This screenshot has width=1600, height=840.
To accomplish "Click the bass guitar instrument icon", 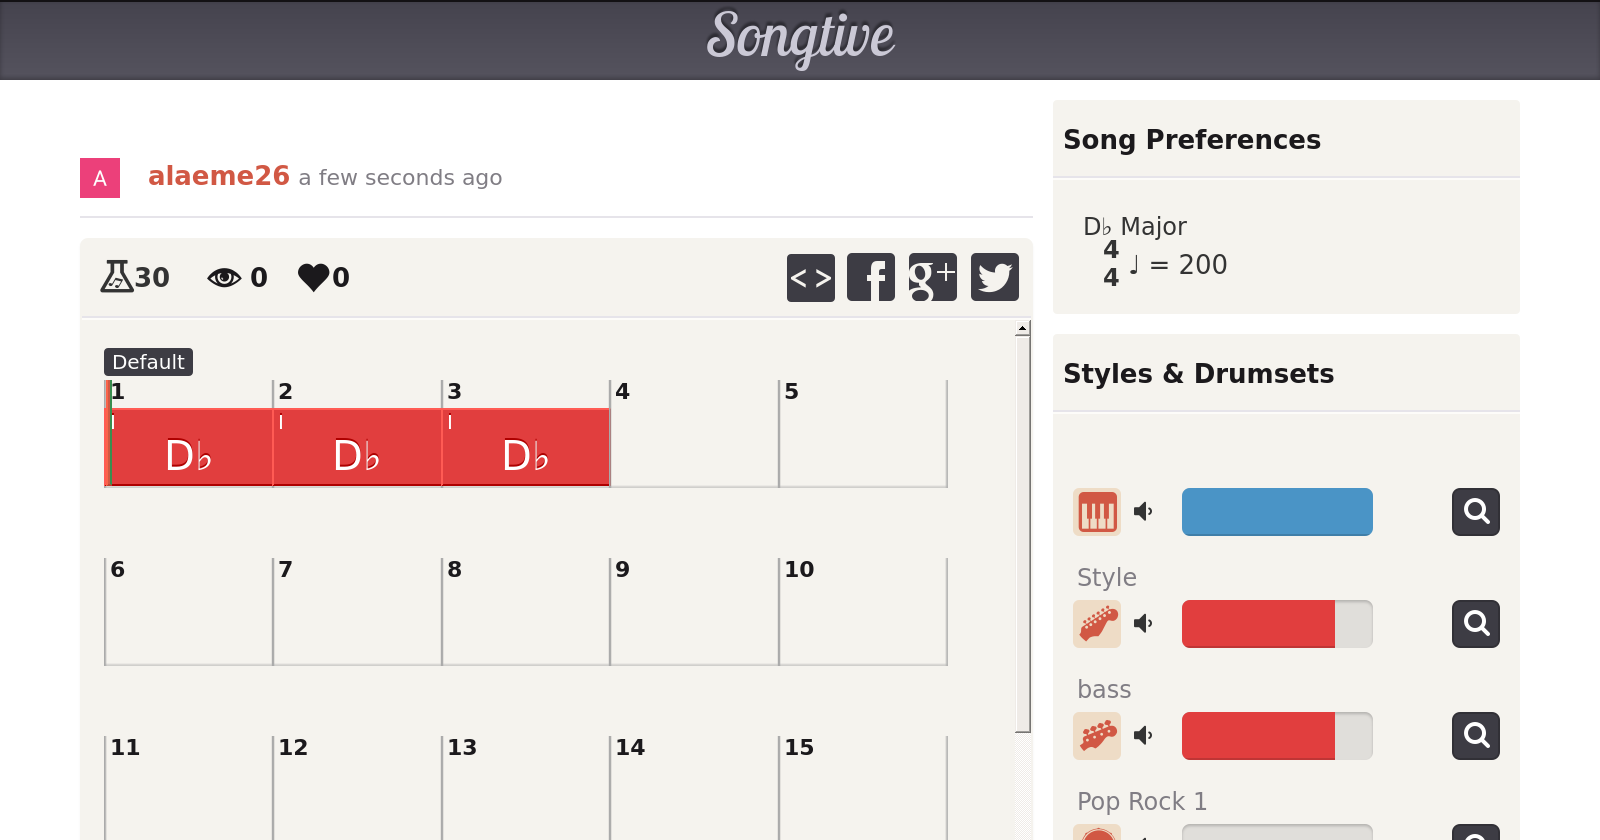I will [1097, 624].
